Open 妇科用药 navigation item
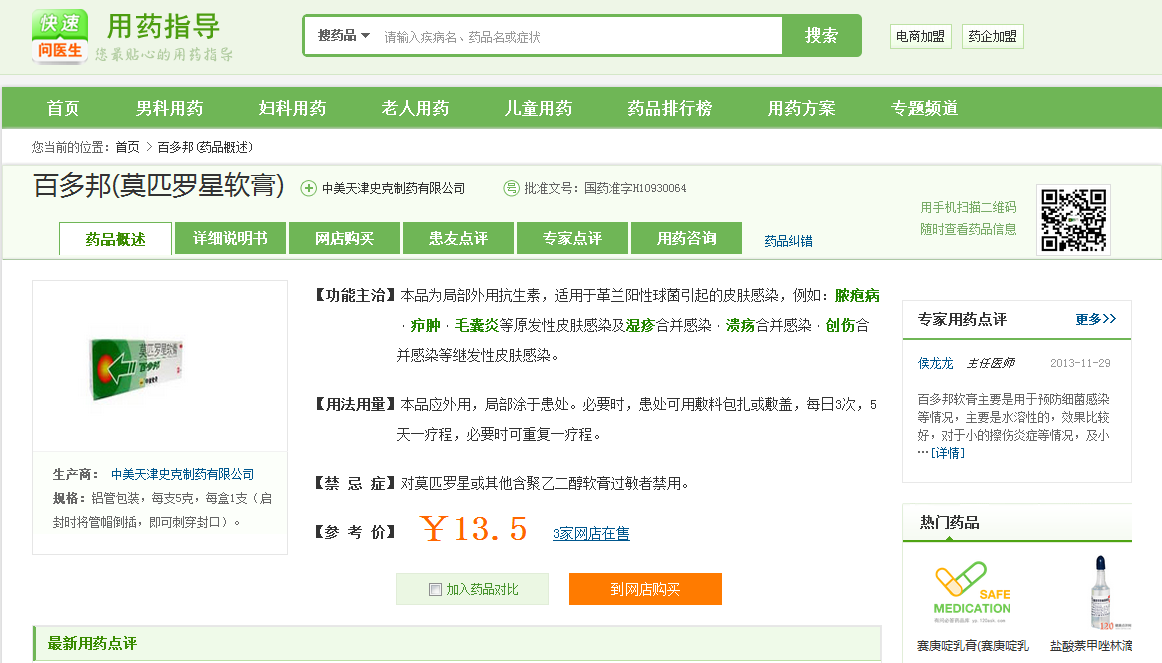 292,108
